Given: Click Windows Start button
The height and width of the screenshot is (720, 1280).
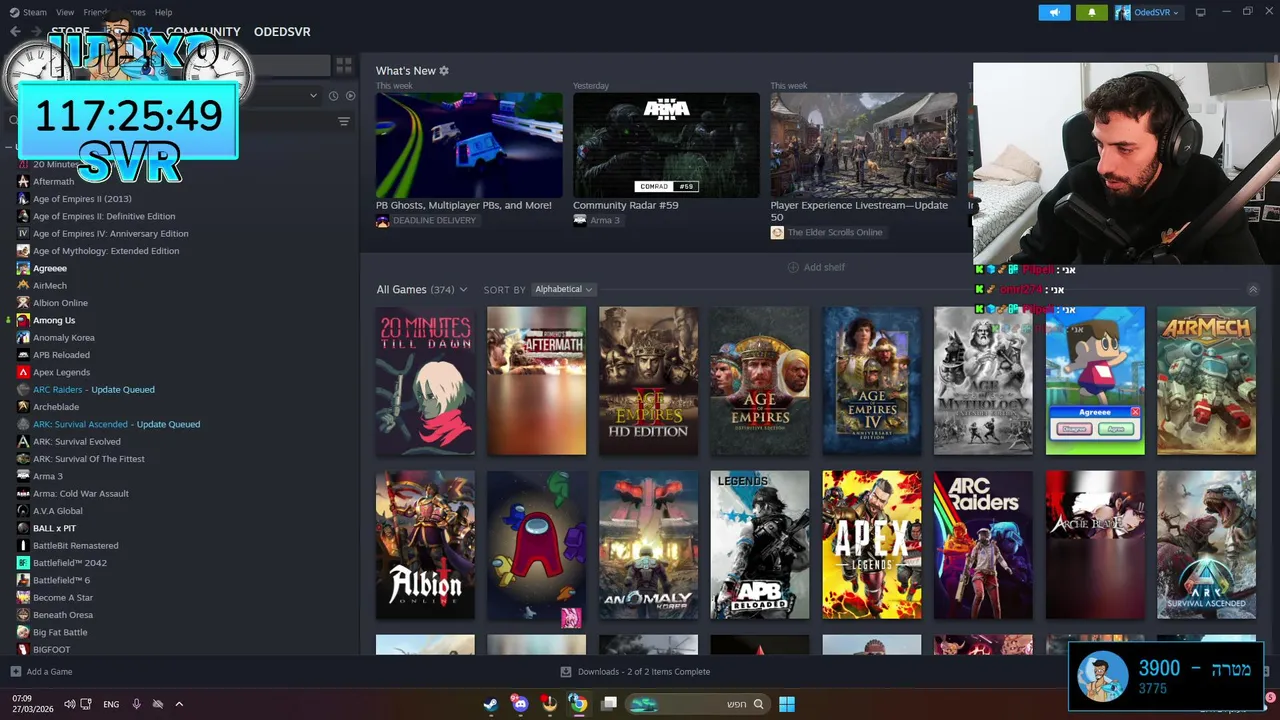Looking at the screenshot, I should (787, 704).
